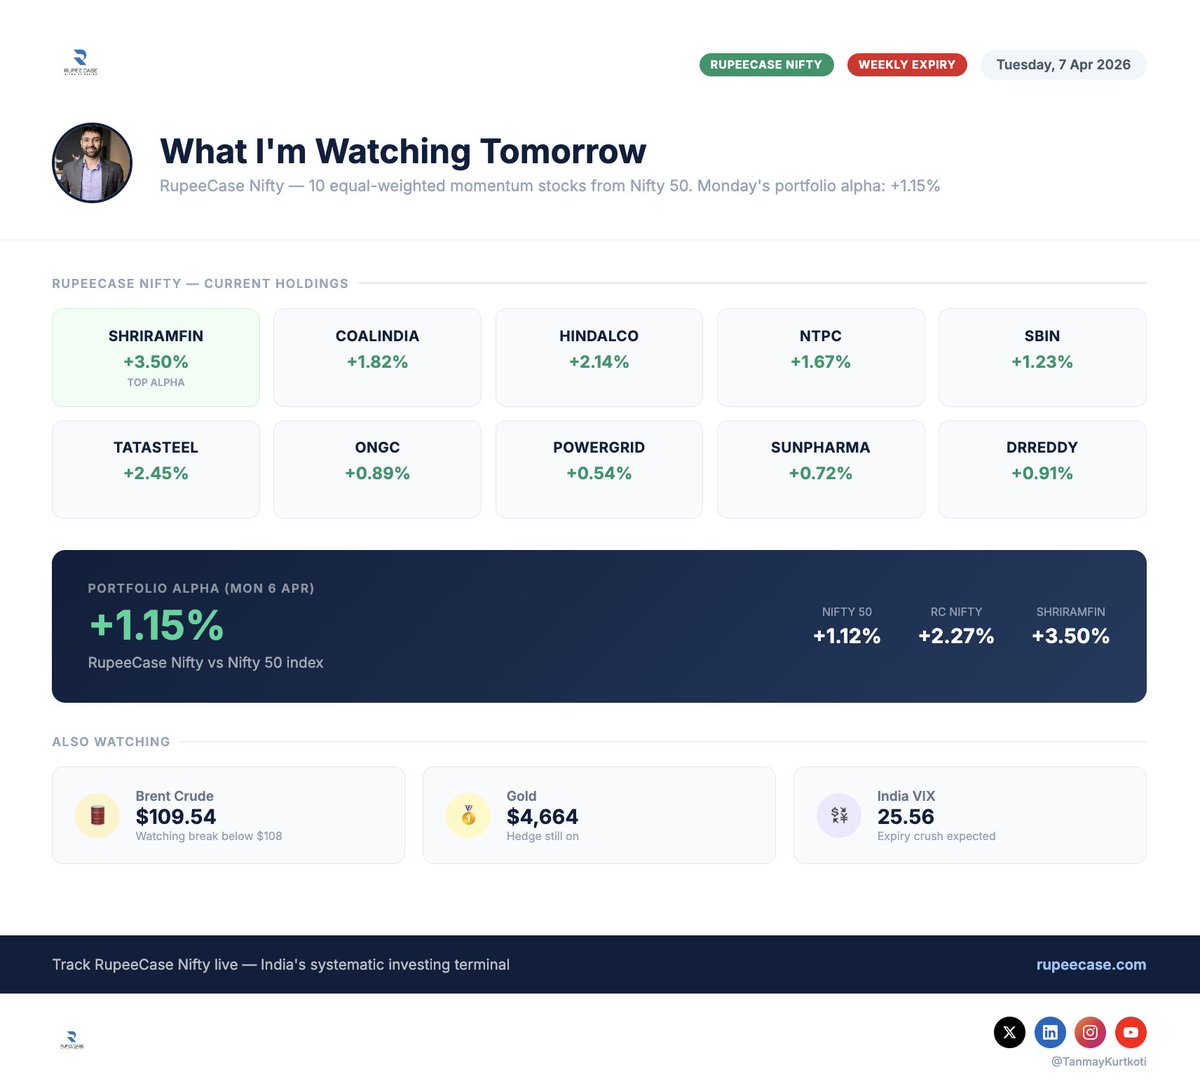Image resolution: width=1200 pixels, height=1079 pixels.
Task: Select the SBIN holding card
Action: (x=1042, y=358)
